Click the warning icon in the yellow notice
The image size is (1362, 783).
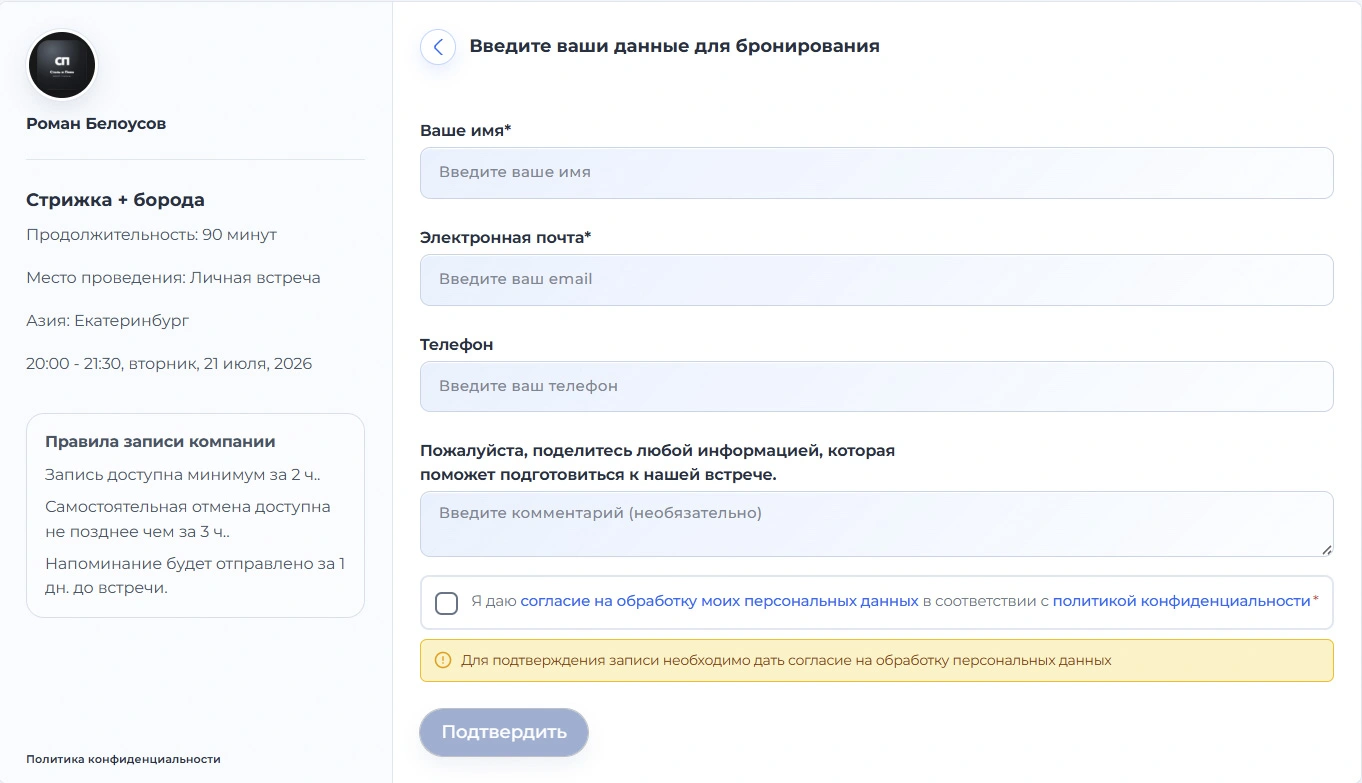click(x=443, y=660)
